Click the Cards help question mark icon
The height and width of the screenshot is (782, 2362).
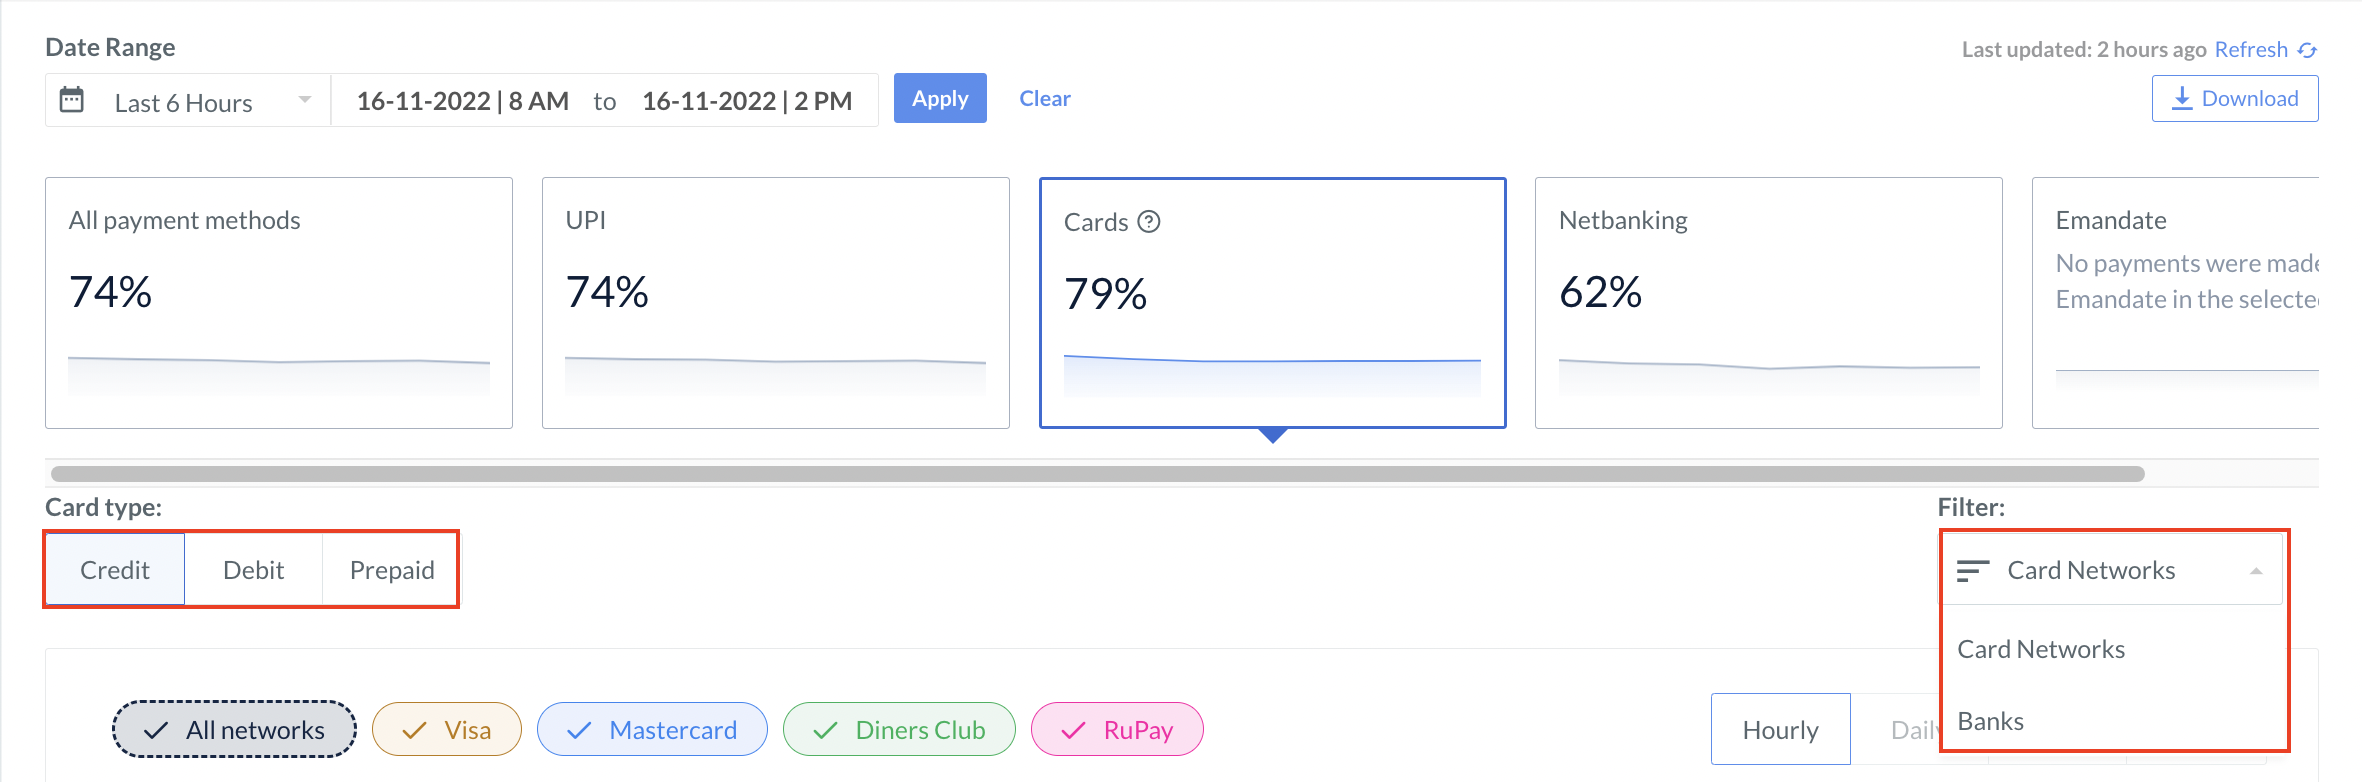1149,222
